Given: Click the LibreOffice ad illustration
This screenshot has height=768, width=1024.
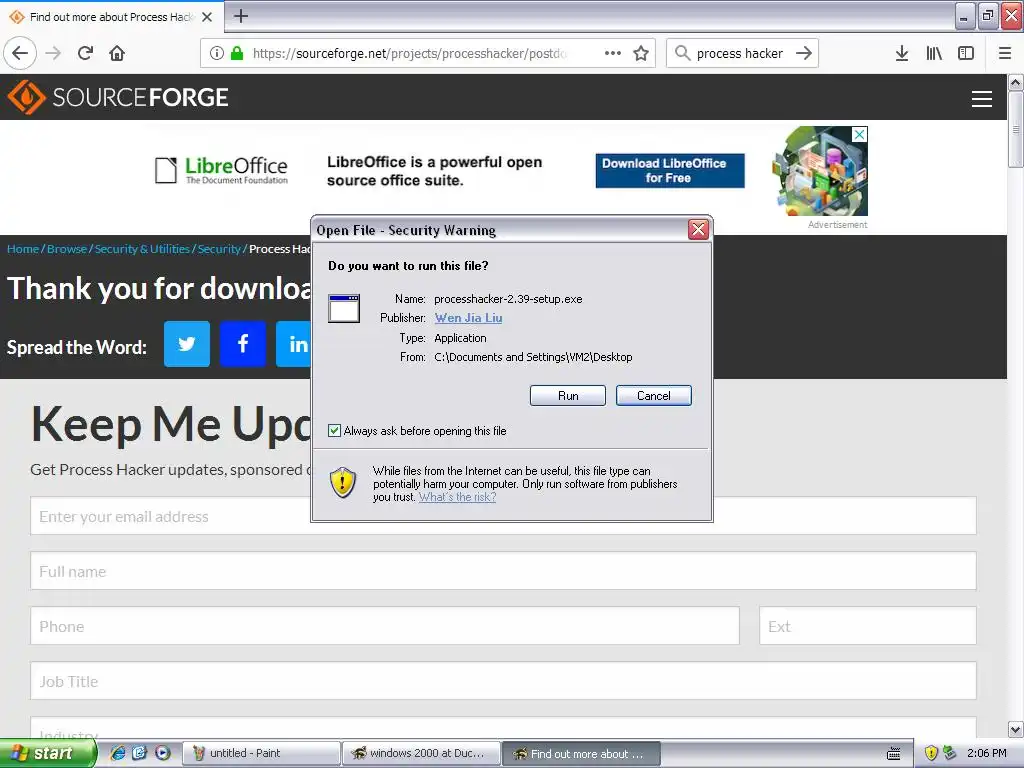Looking at the screenshot, I should 820,171.
